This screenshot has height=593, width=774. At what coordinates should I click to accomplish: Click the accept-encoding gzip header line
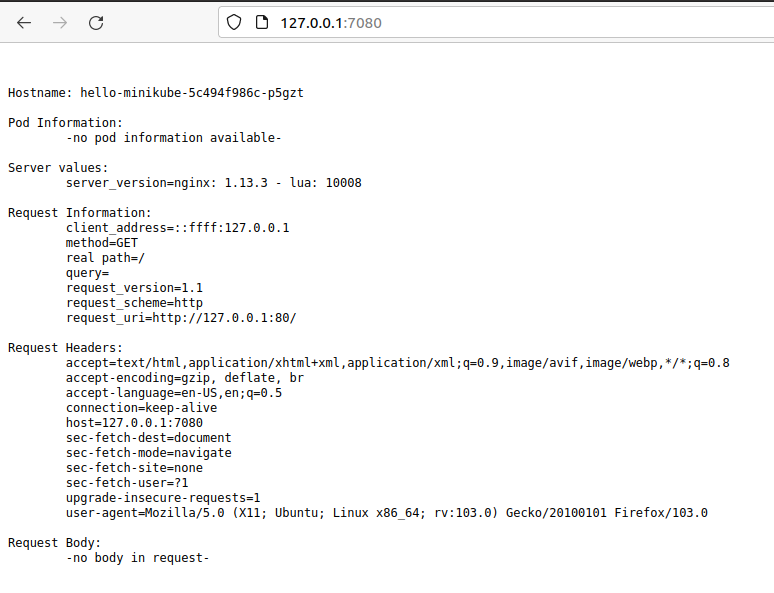[x=184, y=378]
